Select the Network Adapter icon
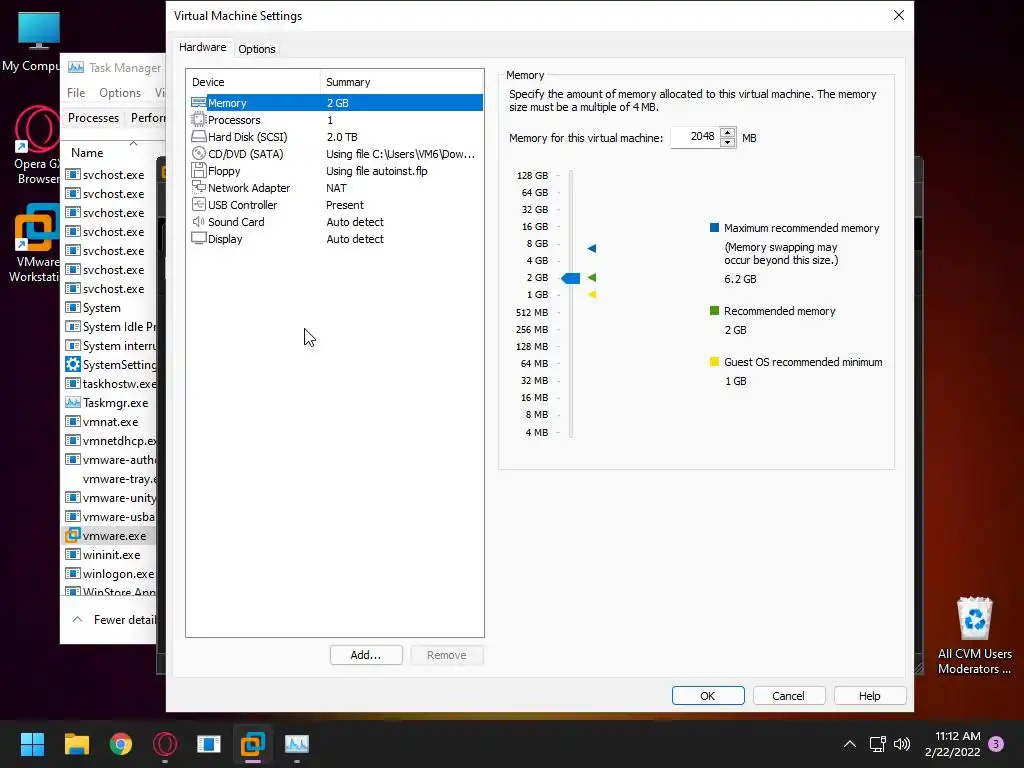The image size is (1024, 768). coord(199,187)
